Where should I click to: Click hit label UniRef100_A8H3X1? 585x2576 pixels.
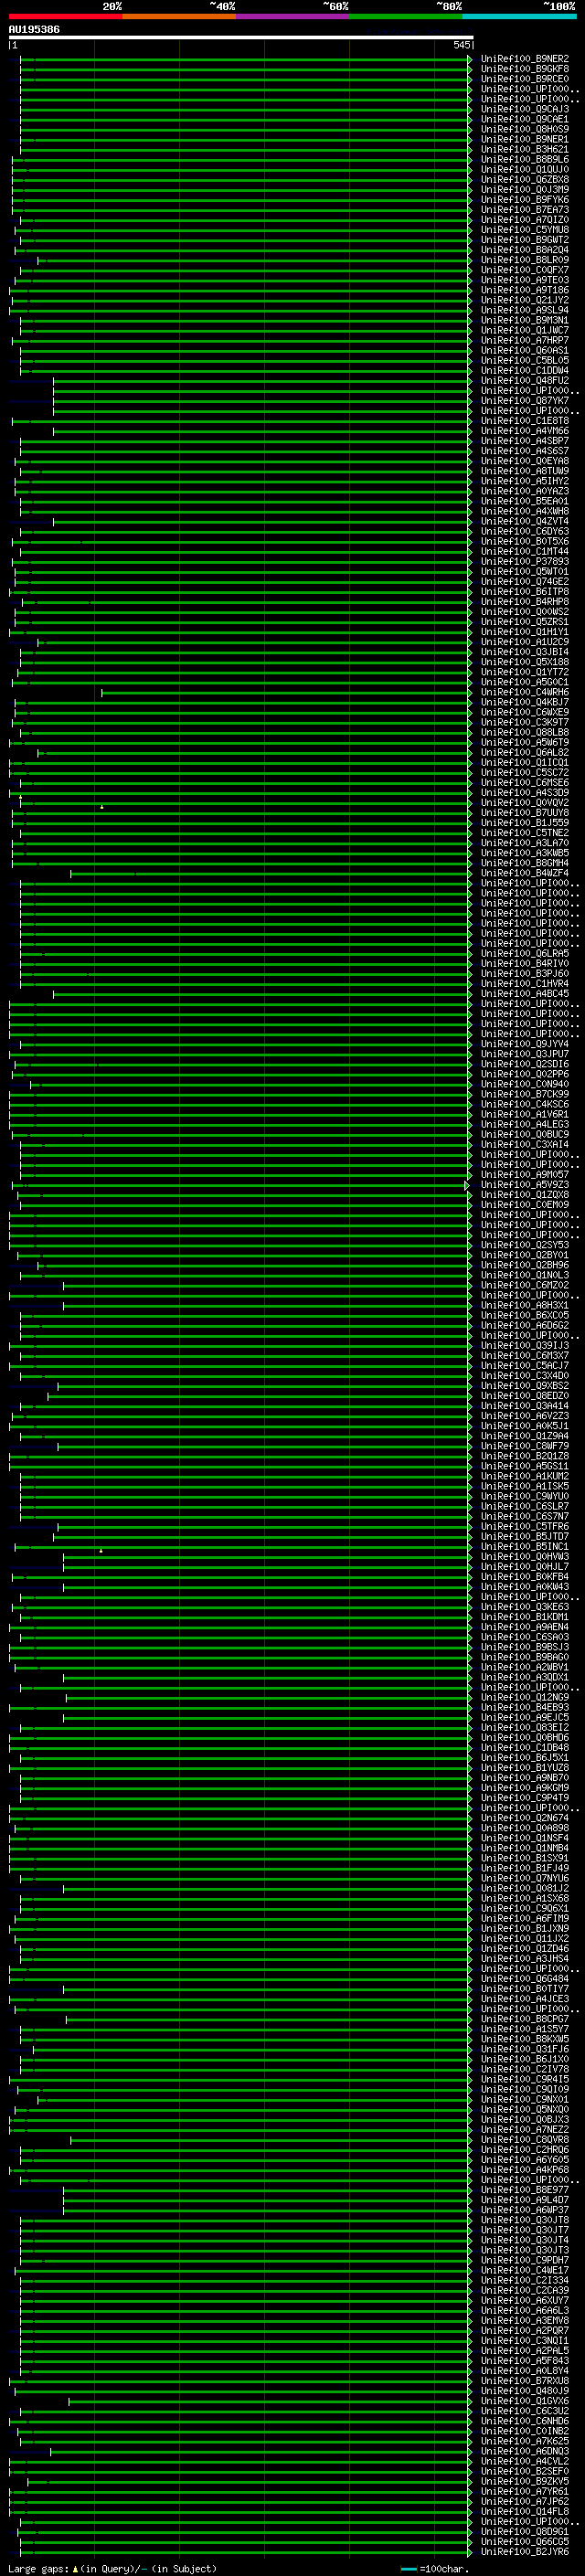point(525,1305)
